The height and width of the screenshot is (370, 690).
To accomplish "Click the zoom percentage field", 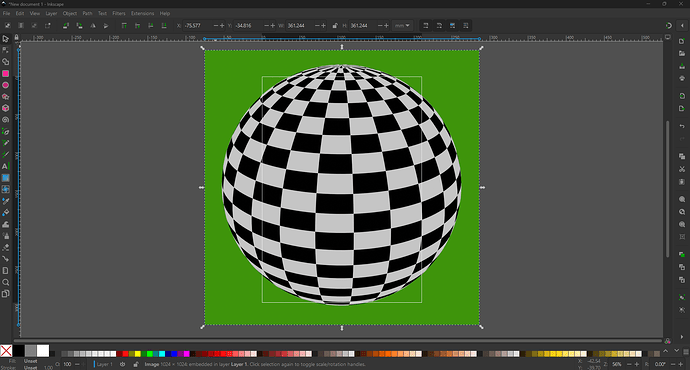I will [617, 364].
